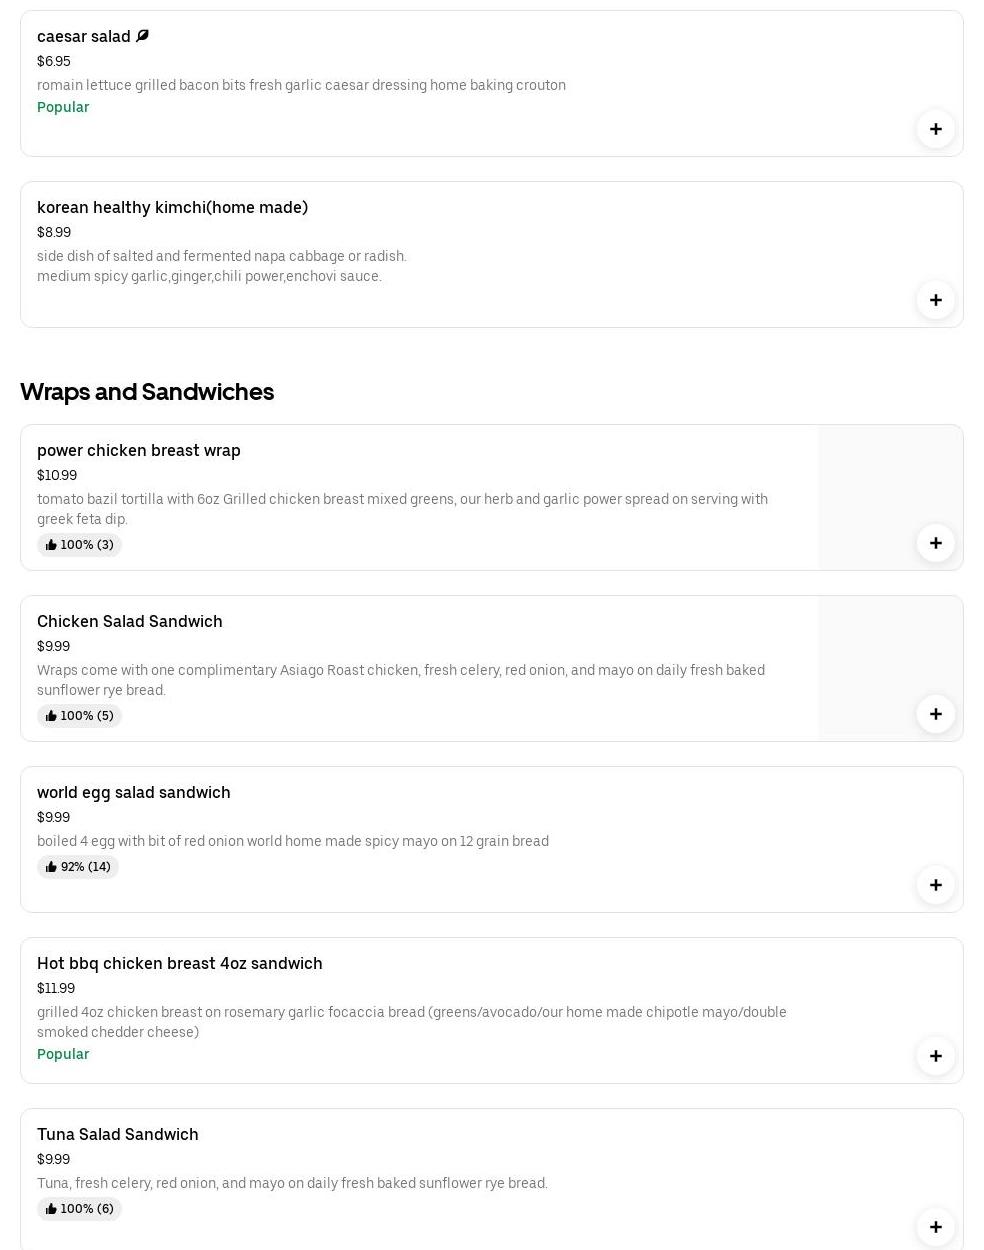Add power chicken breast wrap to order
This screenshot has width=984, height=1250.
pyautogui.click(x=935, y=543)
